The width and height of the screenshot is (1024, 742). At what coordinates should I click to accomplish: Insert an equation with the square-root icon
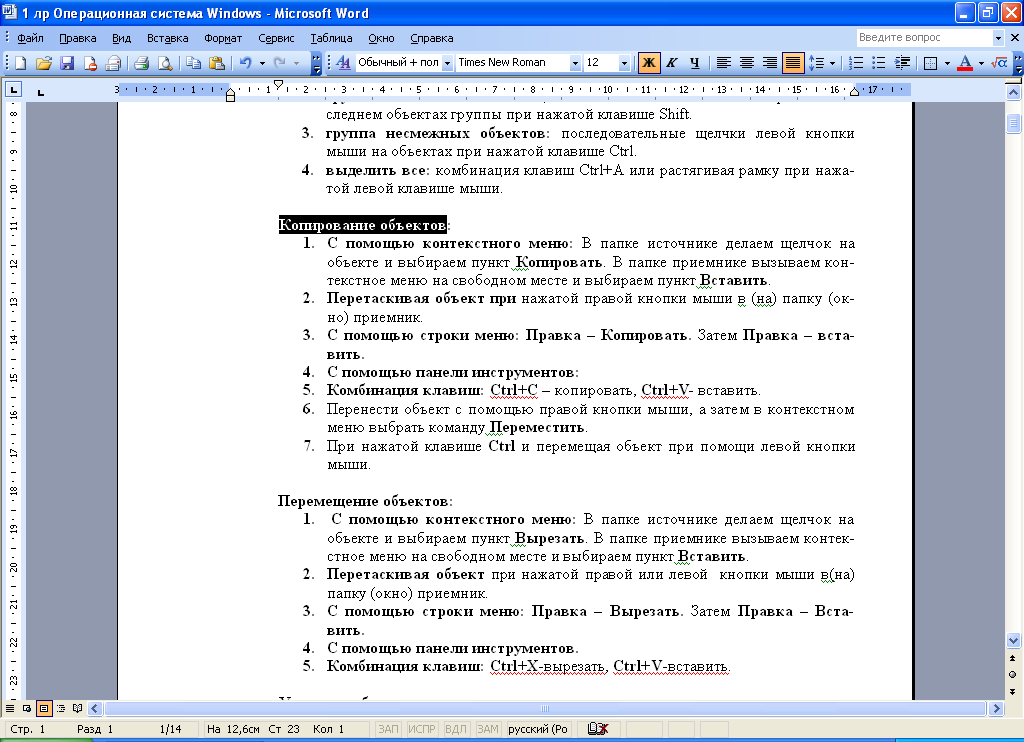point(999,63)
